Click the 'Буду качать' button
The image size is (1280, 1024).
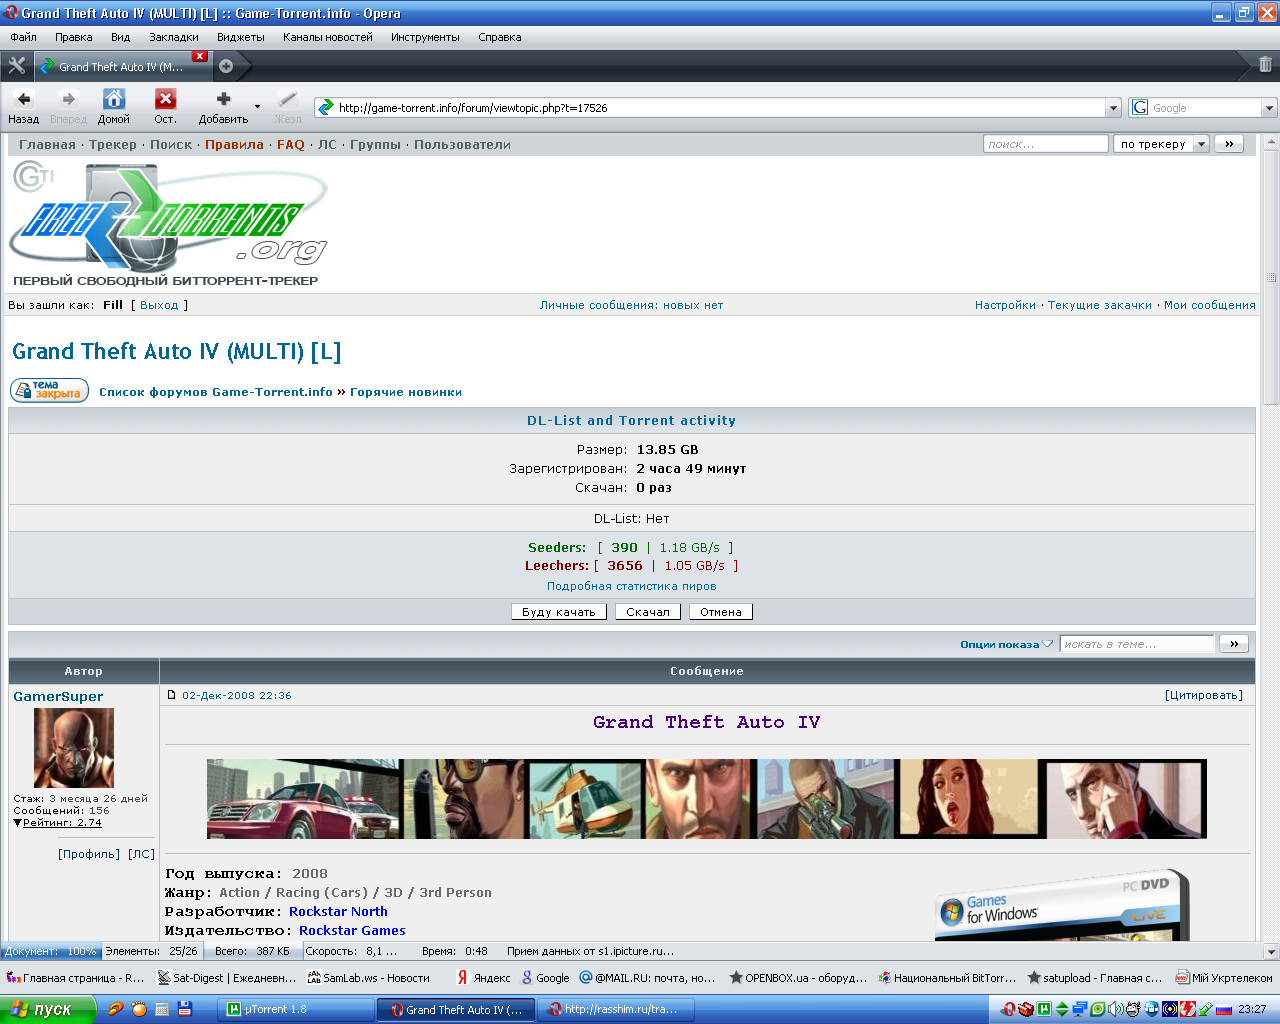coord(559,612)
